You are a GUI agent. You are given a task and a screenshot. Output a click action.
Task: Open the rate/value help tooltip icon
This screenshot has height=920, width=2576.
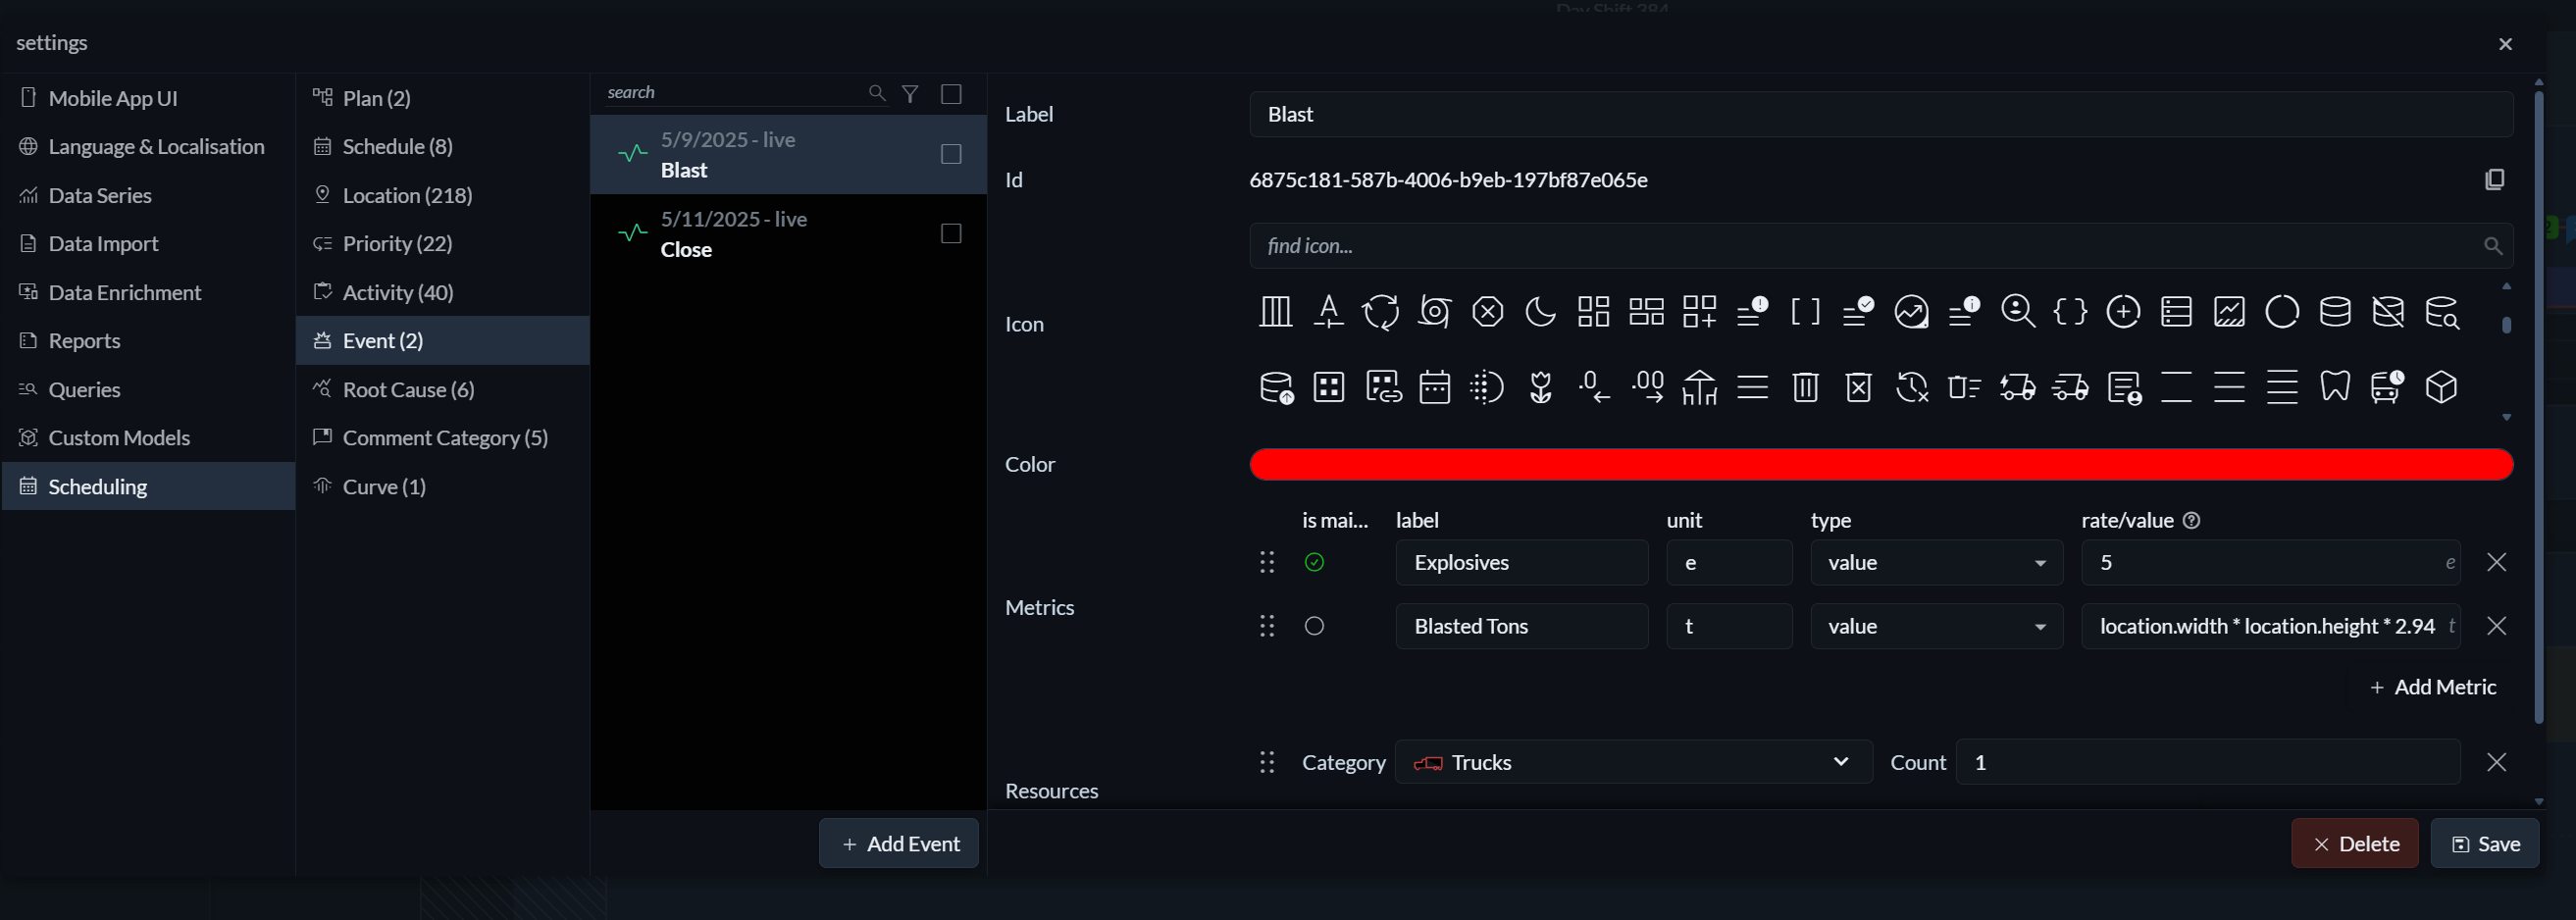pos(2191,520)
